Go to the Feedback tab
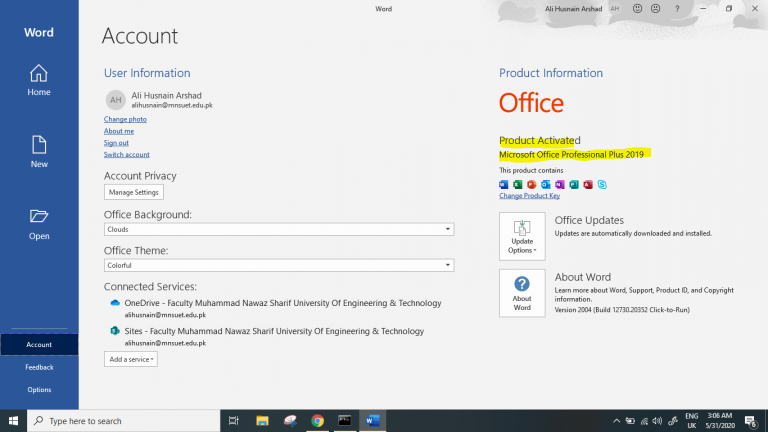 39,367
